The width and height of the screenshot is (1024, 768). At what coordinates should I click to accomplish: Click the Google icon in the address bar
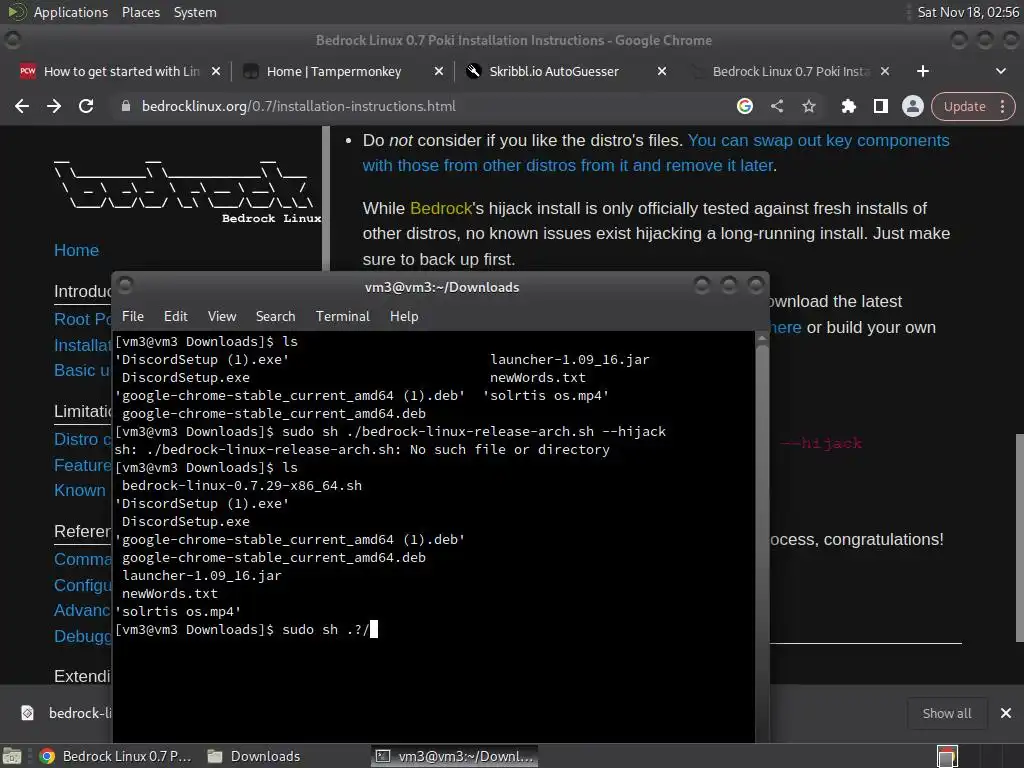(x=744, y=106)
